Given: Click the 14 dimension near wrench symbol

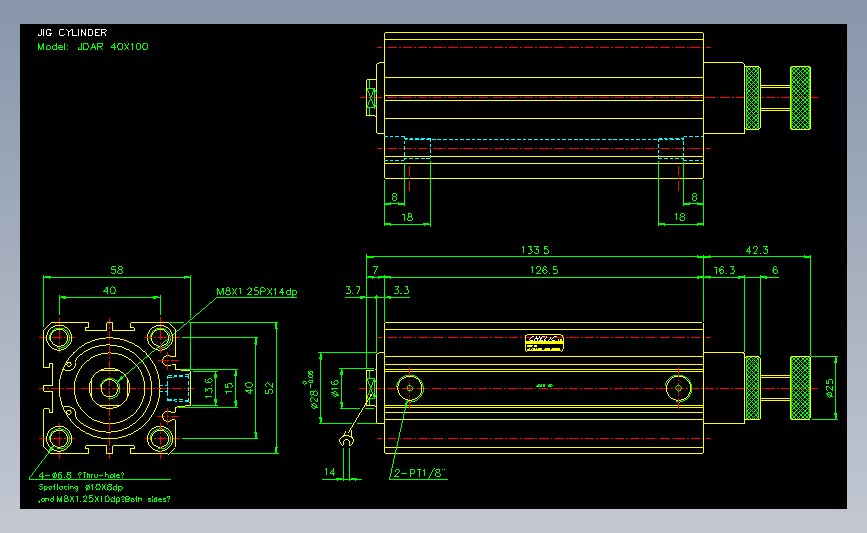Looking at the screenshot, I should pyautogui.click(x=330, y=472).
